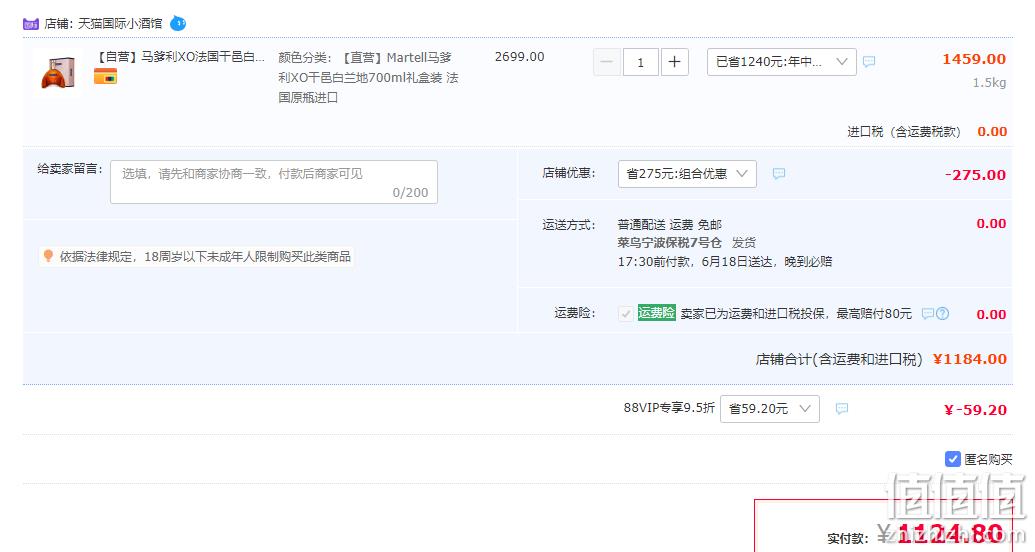Click comment icon beside 88VIP discount dropdown
Image resolution: width=1035 pixels, height=552 pixels.
click(842, 409)
